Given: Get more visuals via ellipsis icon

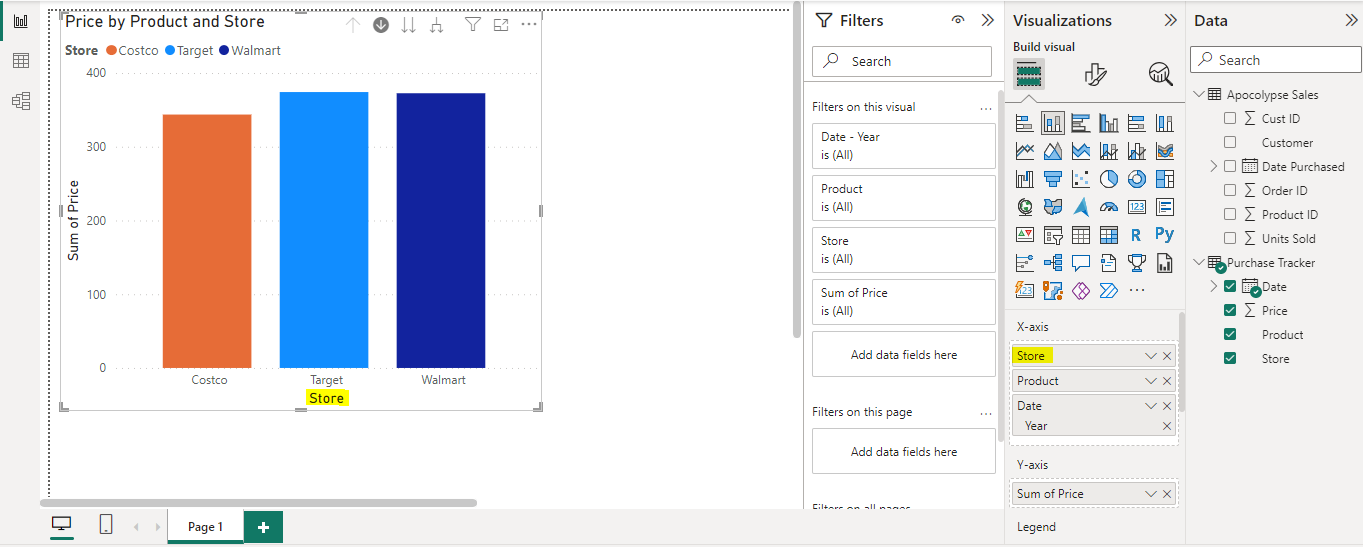Looking at the screenshot, I should coord(1136,291).
